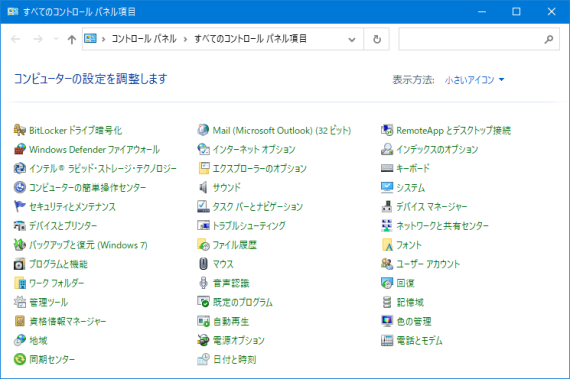This screenshot has width=570, height=379.
Task: Open the ワーク フォルダー icon
Action: [20, 283]
